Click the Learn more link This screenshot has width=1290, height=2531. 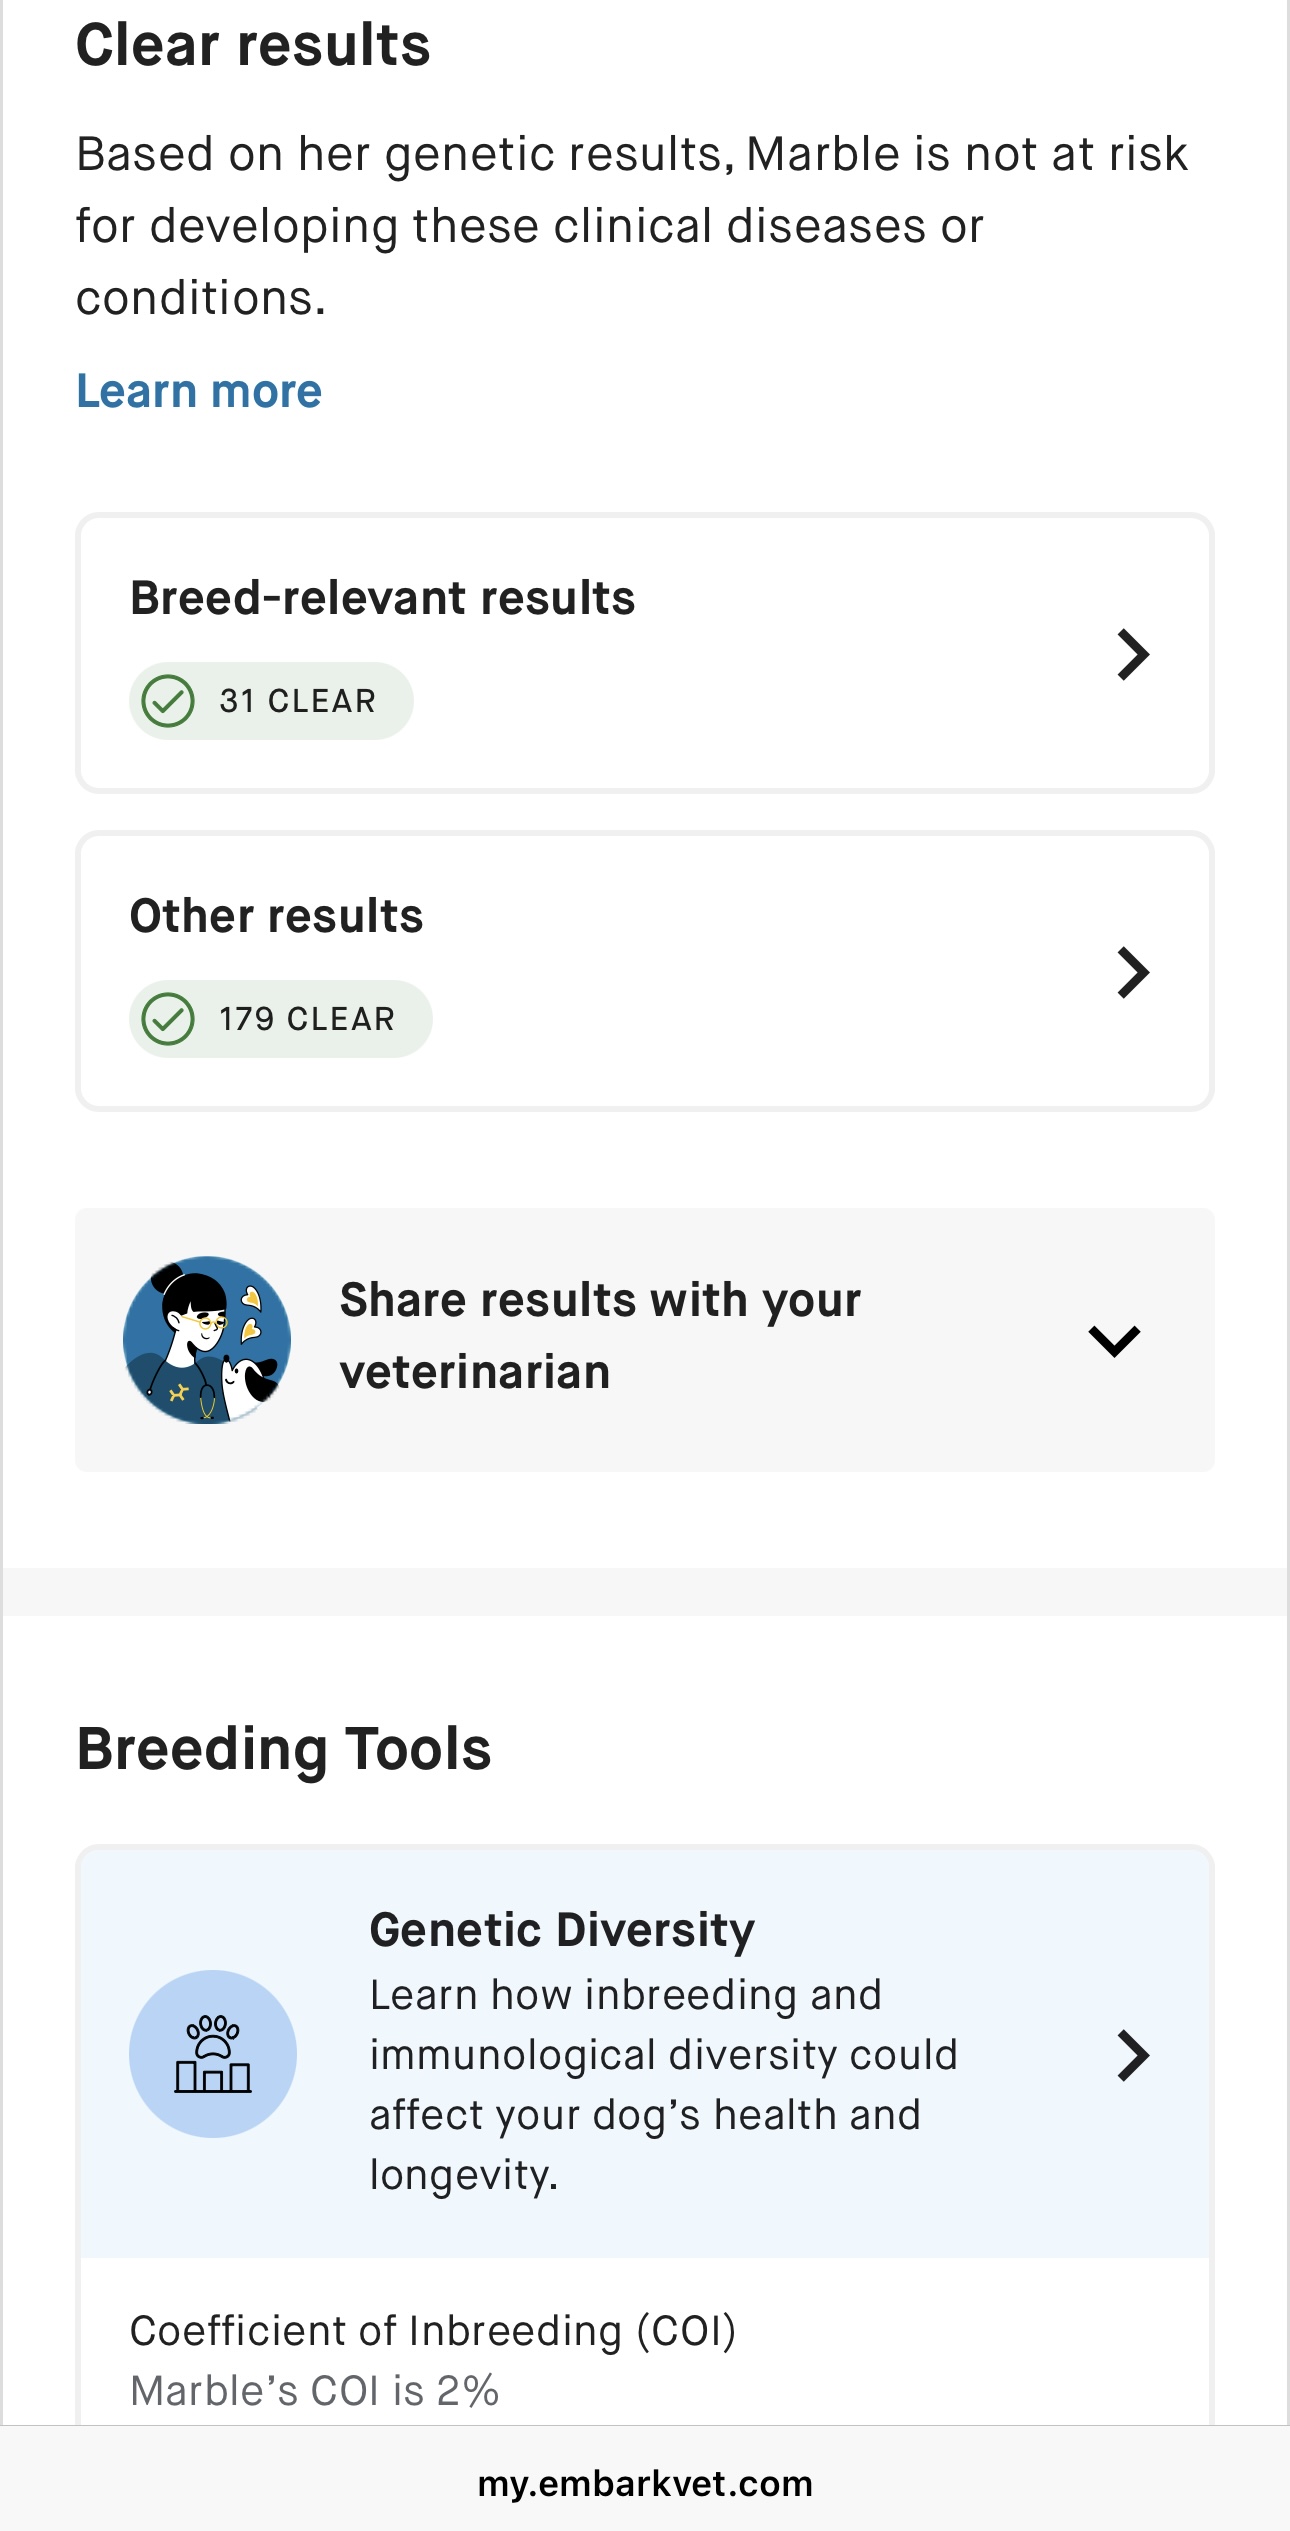[x=199, y=391]
